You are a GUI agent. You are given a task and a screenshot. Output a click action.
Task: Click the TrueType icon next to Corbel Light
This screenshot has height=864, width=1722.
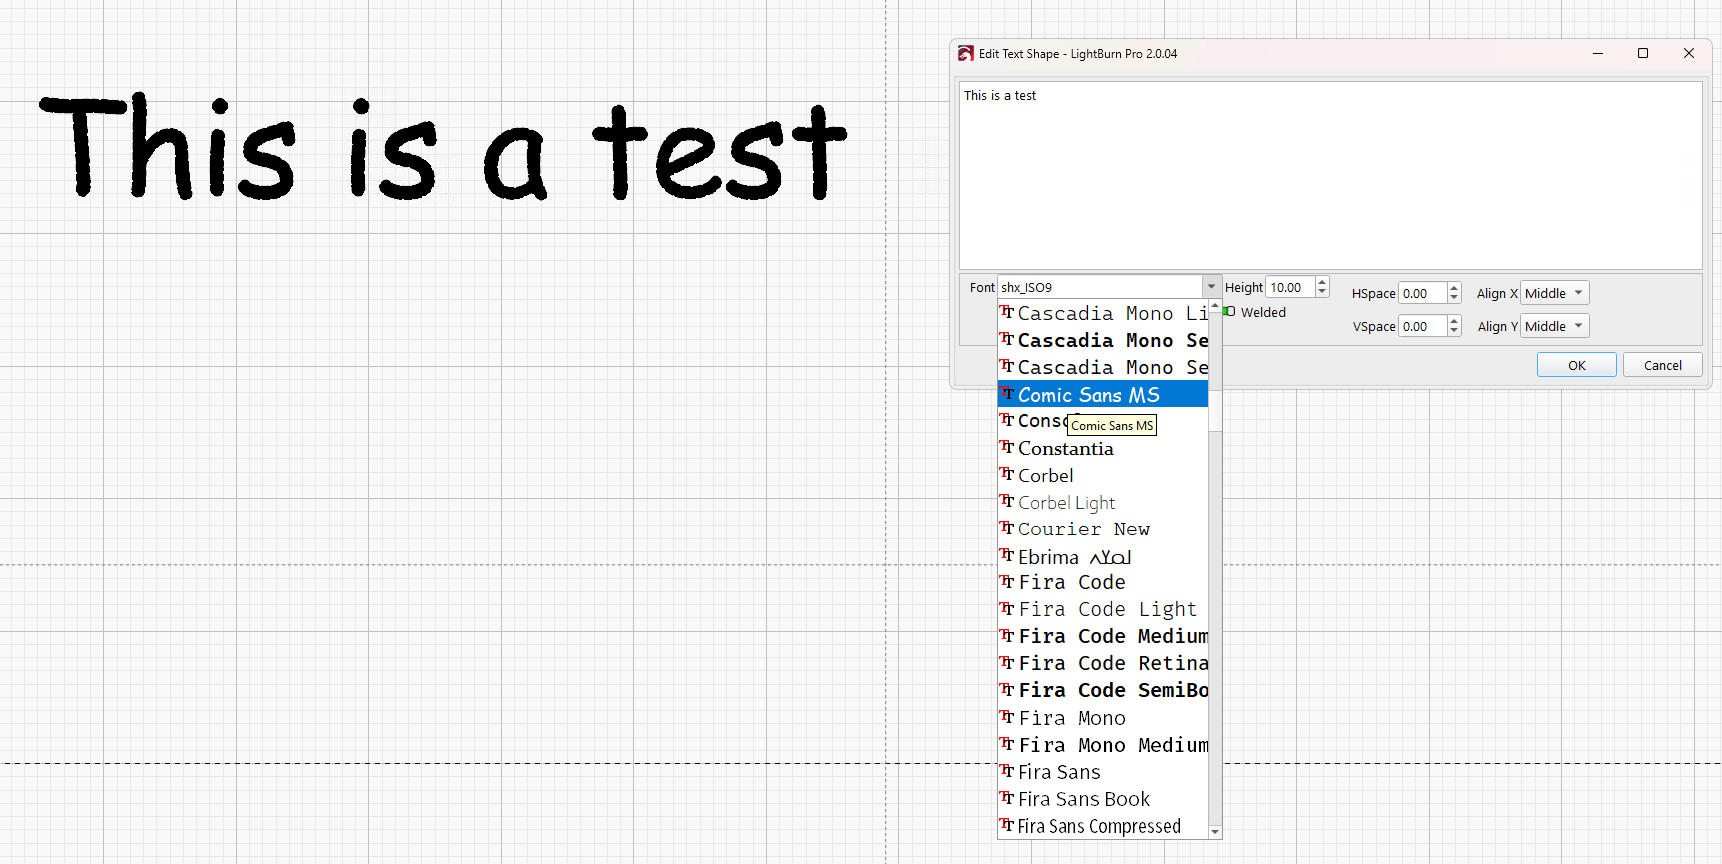[x=1007, y=502]
